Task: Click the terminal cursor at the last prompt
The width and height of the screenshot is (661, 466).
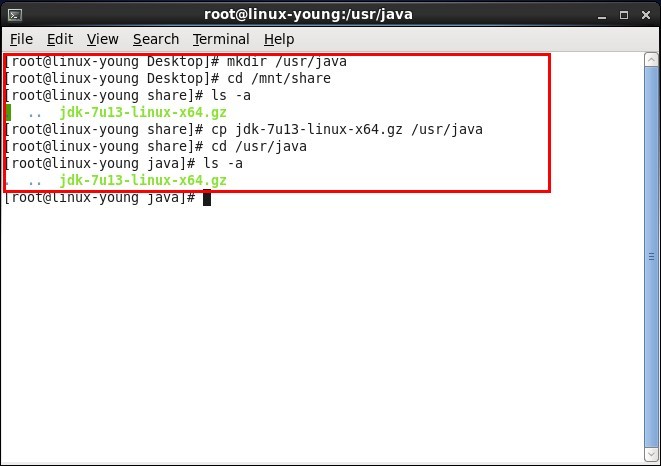Action: tap(207, 198)
